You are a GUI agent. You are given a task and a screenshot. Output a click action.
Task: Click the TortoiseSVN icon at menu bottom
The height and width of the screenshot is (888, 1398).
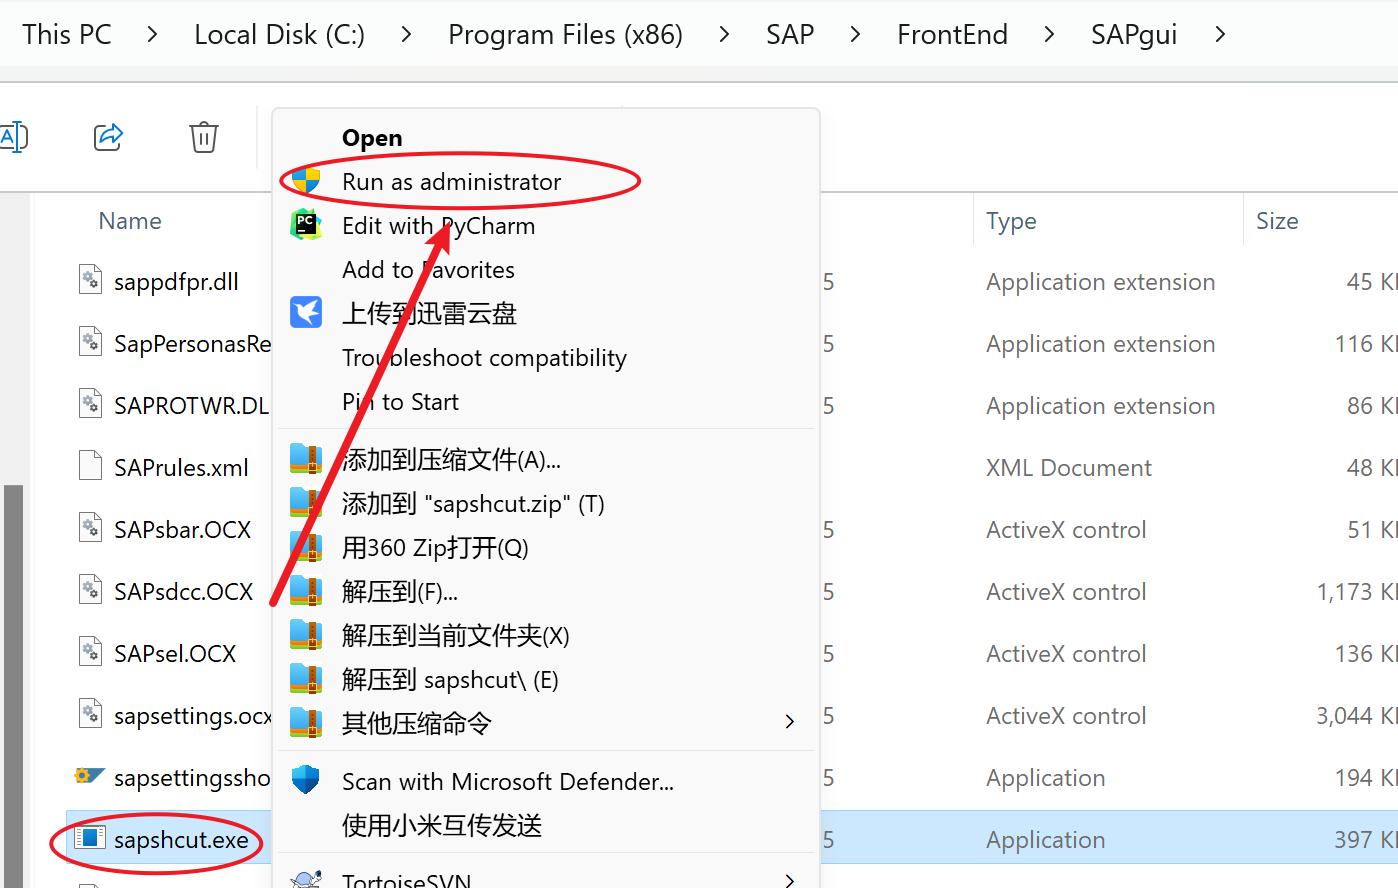pyautogui.click(x=306, y=878)
